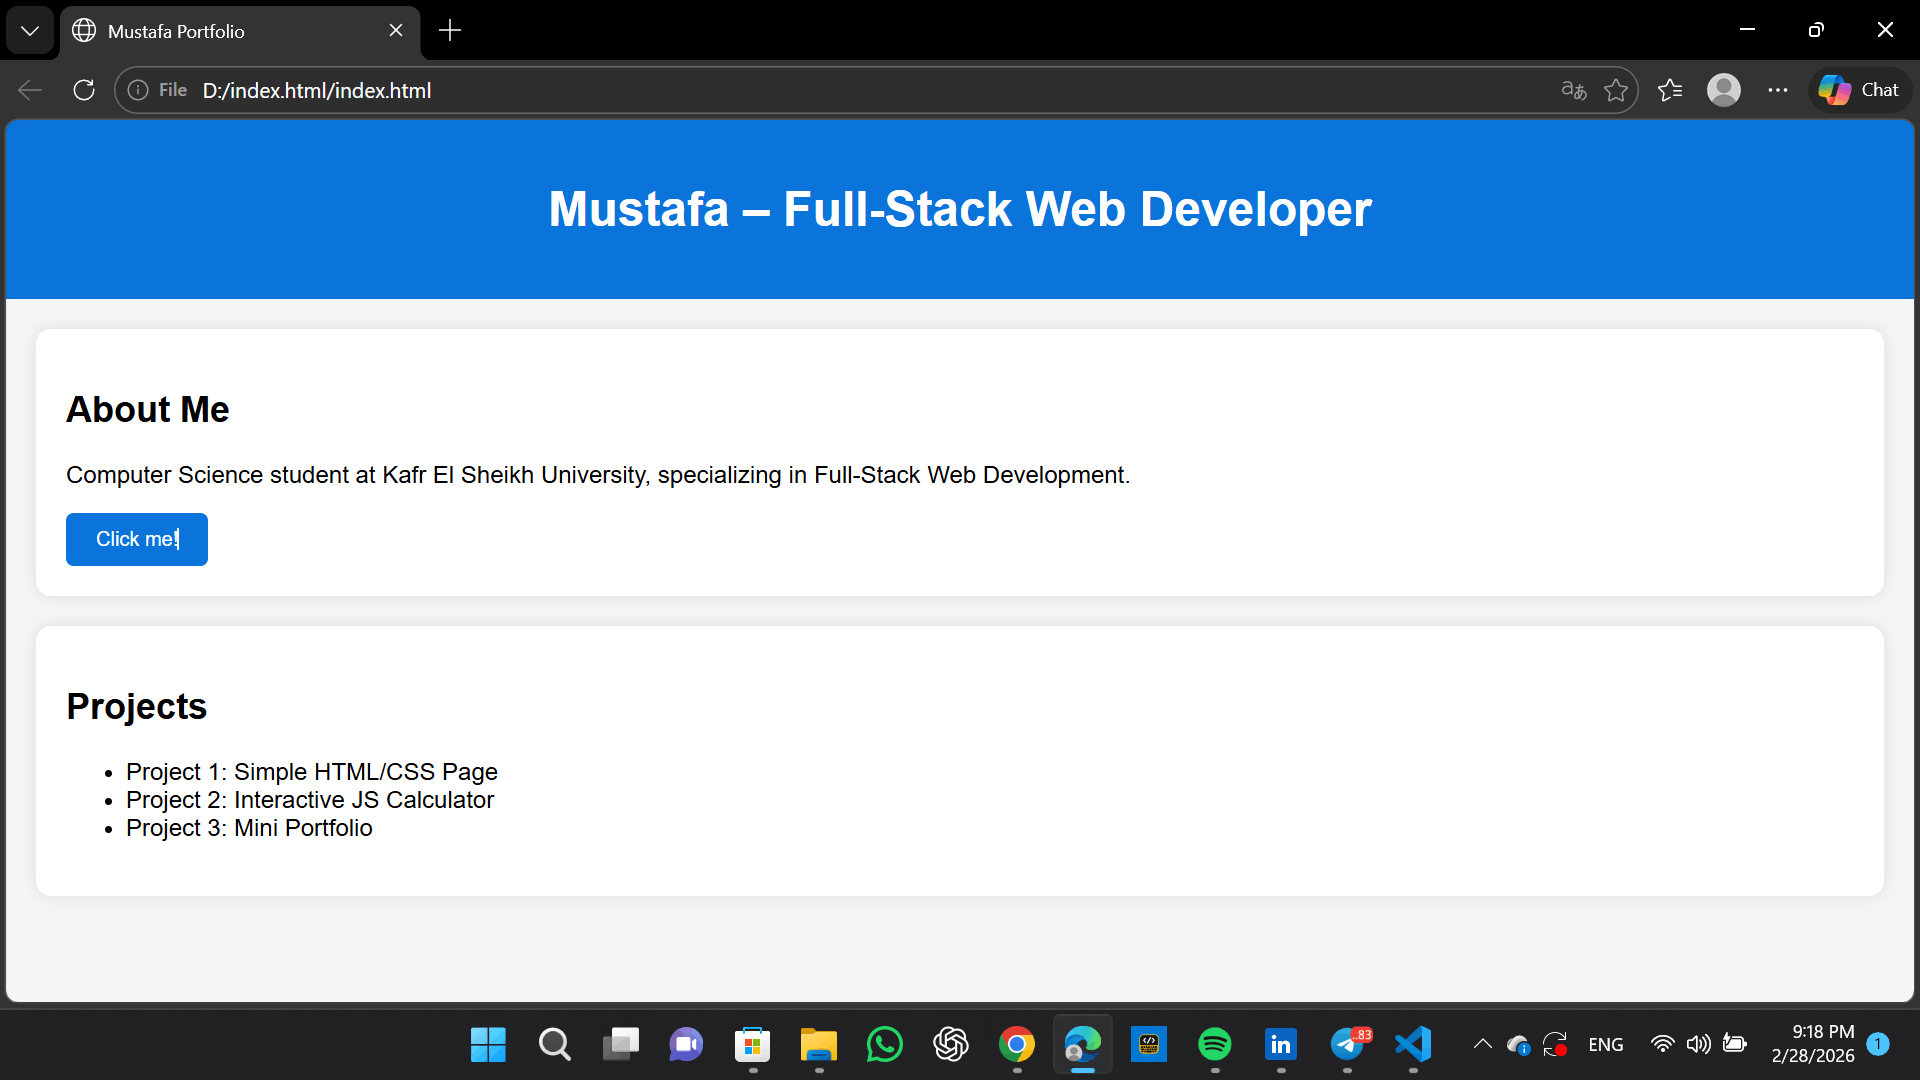Click the page refresh icon
The width and height of the screenshot is (1920, 1080).
click(84, 90)
